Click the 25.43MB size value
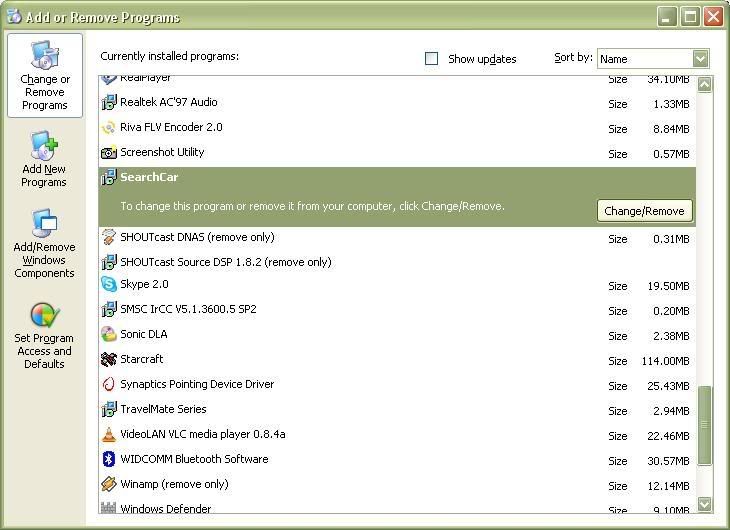Viewport: 730px width, 530px height. [x=668, y=386]
